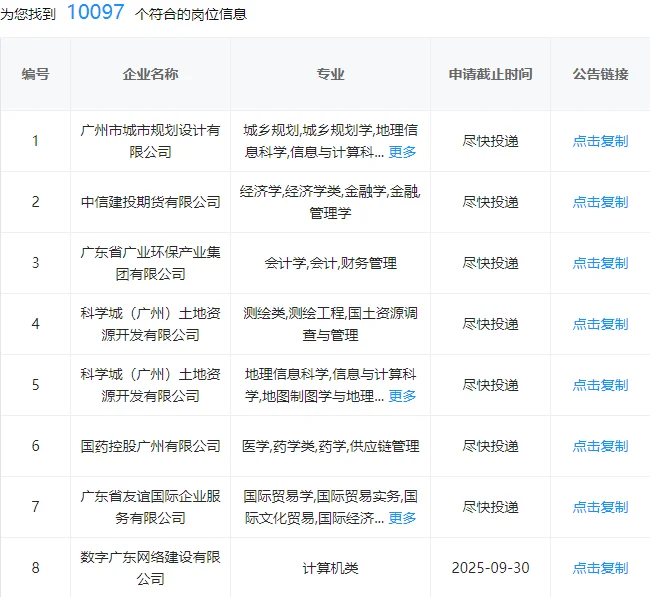Select company name cell in row 4

(150, 324)
